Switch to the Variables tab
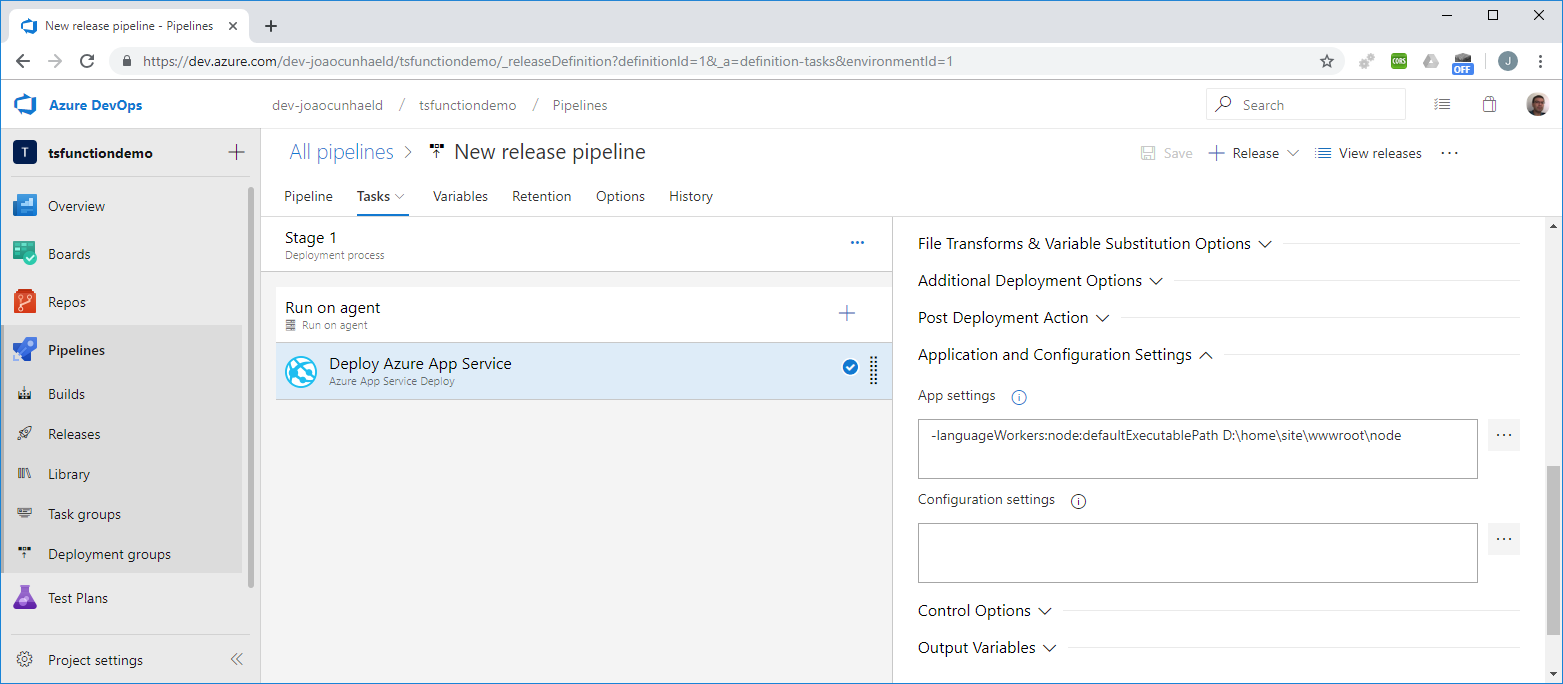Image resolution: width=1563 pixels, height=684 pixels. click(460, 196)
